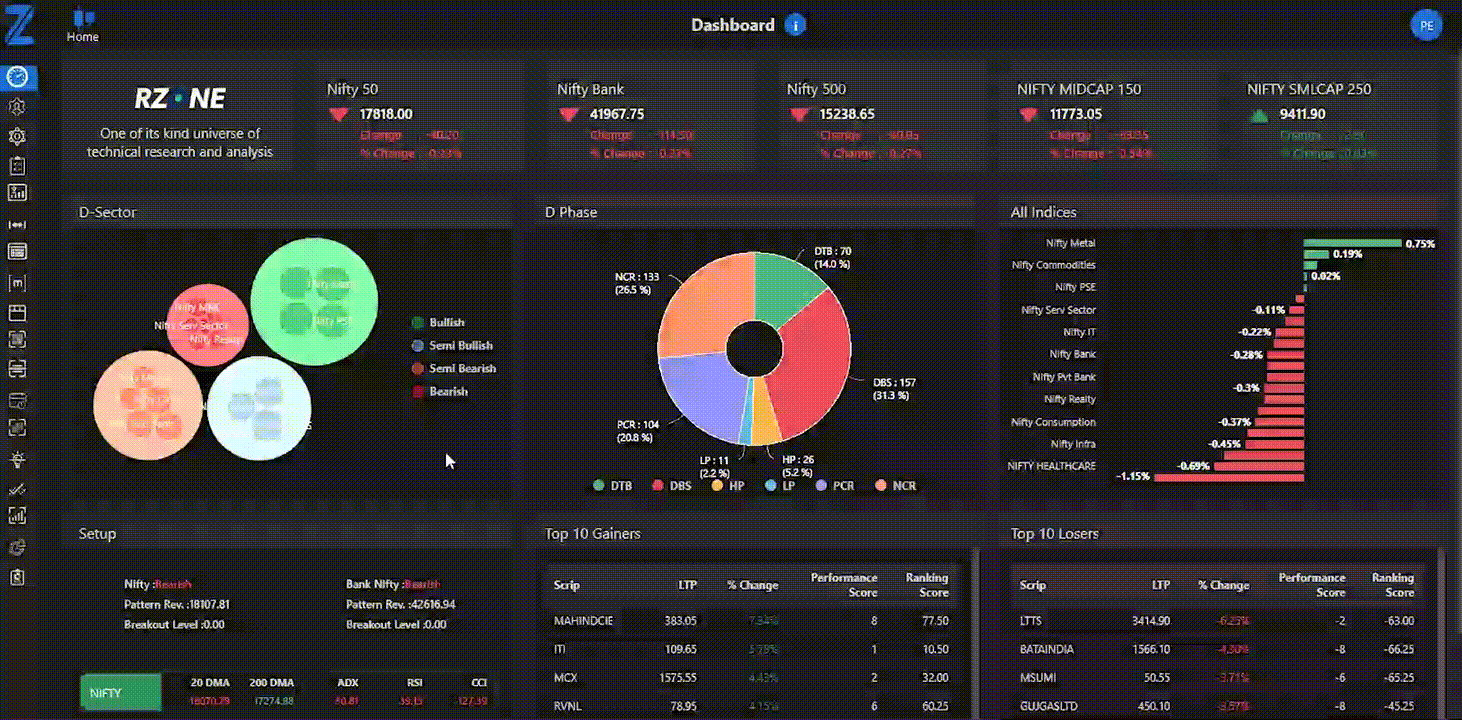Toggle DBS series in D Phase legend
Image resolution: width=1462 pixels, height=720 pixels.
coord(671,486)
